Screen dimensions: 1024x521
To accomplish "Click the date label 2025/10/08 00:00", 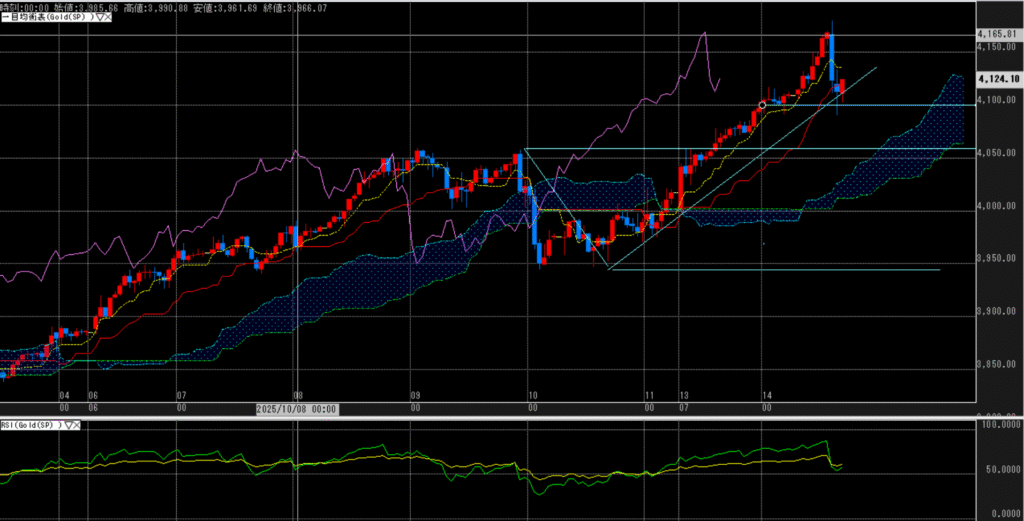I will pos(296,408).
